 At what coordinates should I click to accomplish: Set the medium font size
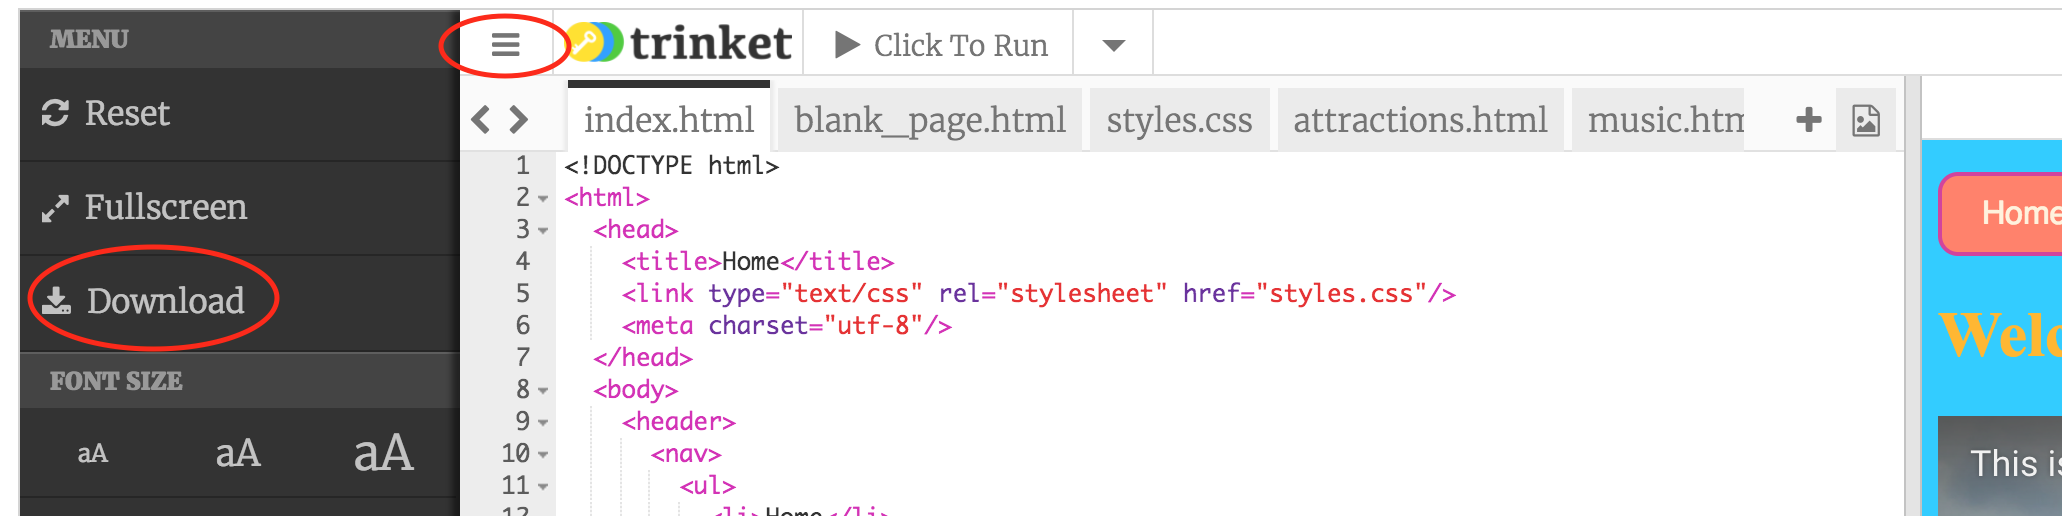coord(238,454)
